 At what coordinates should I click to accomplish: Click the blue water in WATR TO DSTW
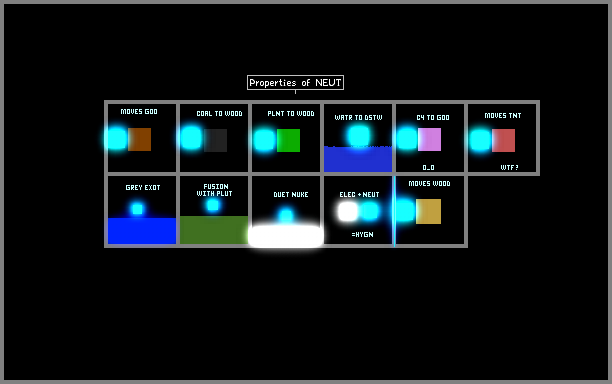pos(358,159)
